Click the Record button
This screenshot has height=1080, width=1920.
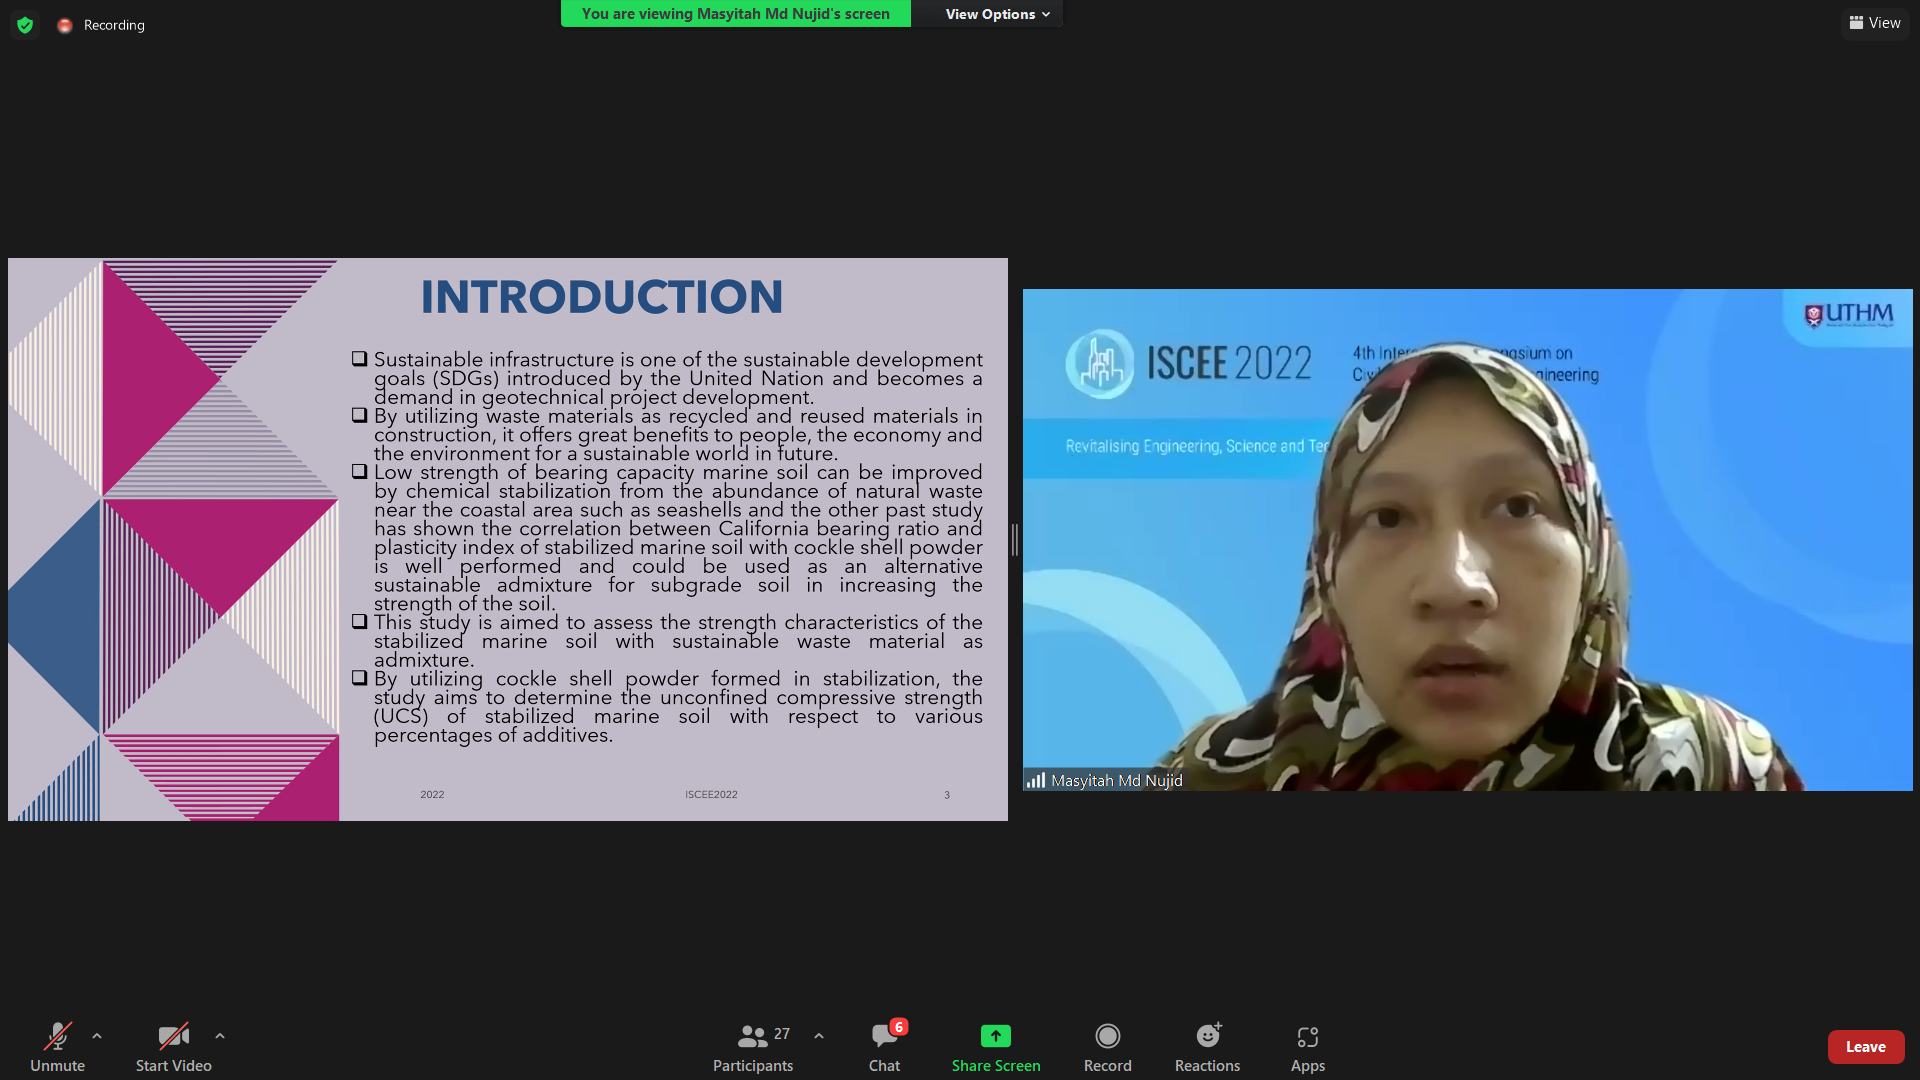click(1108, 1047)
